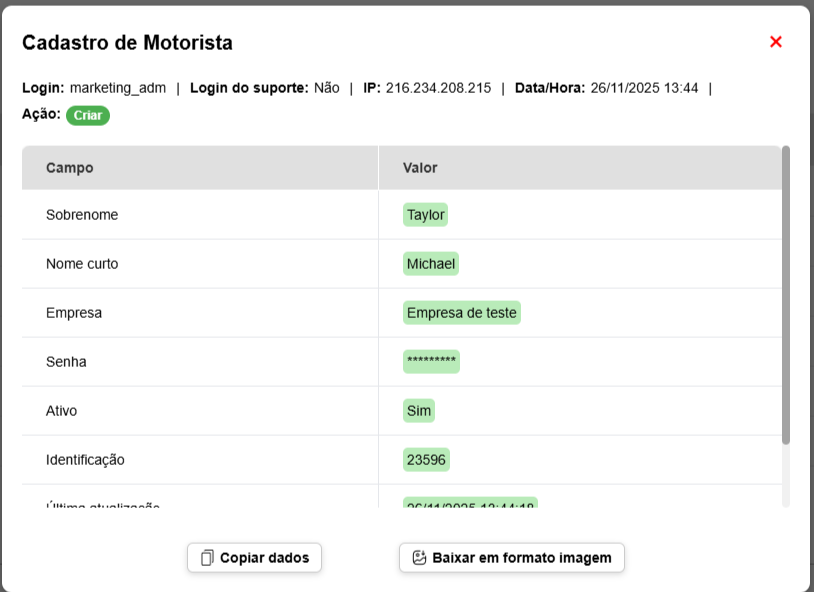Screen dimensions: 814x592
Task: Close the Cadastro de Motorista dialog
Action: [x=775, y=42]
